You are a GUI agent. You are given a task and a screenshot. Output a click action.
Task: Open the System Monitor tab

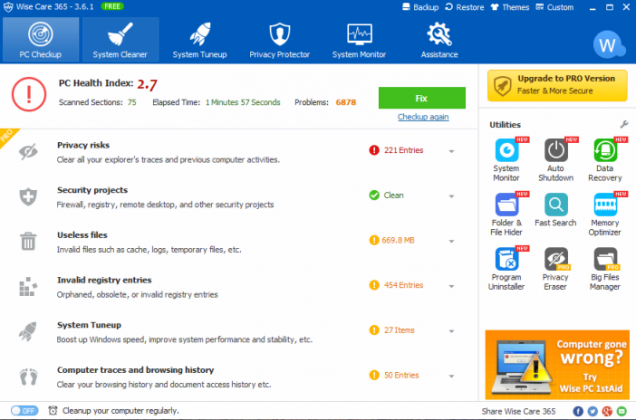(x=359, y=39)
